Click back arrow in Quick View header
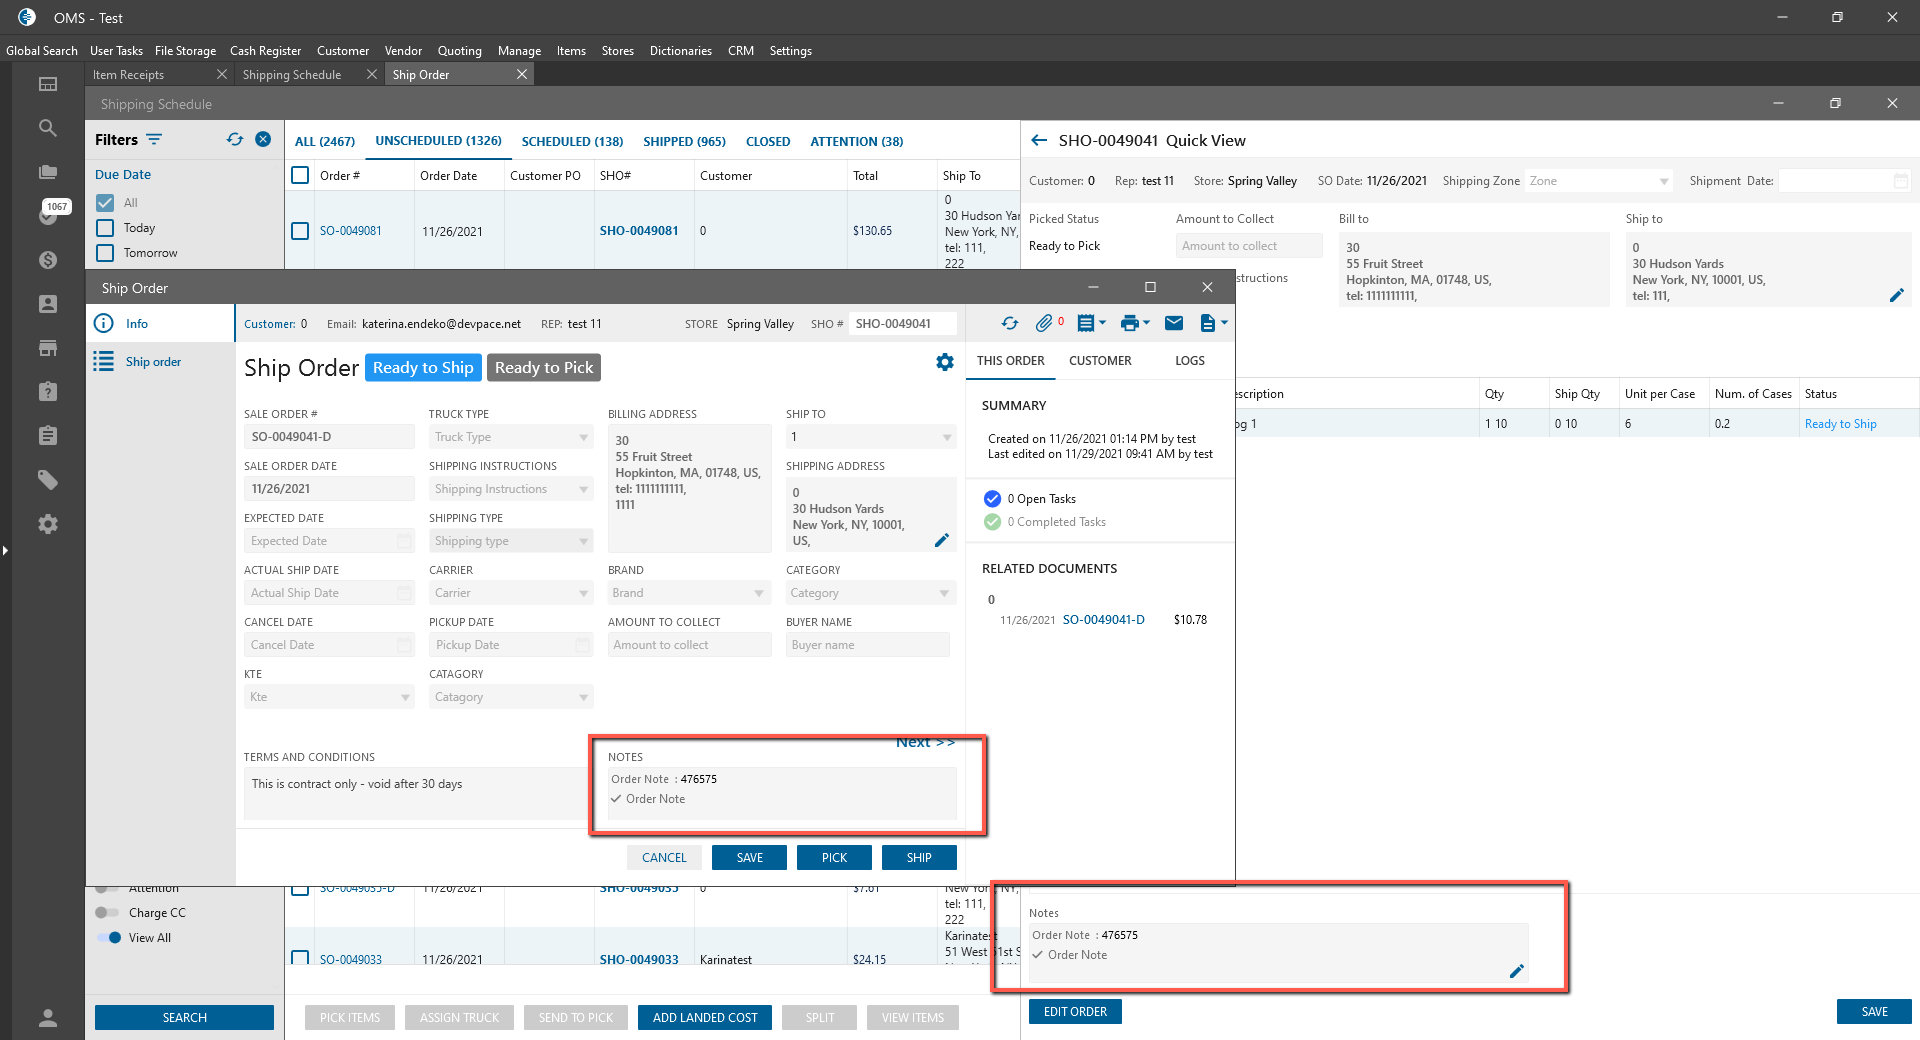The height and width of the screenshot is (1040, 1920). [x=1039, y=141]
